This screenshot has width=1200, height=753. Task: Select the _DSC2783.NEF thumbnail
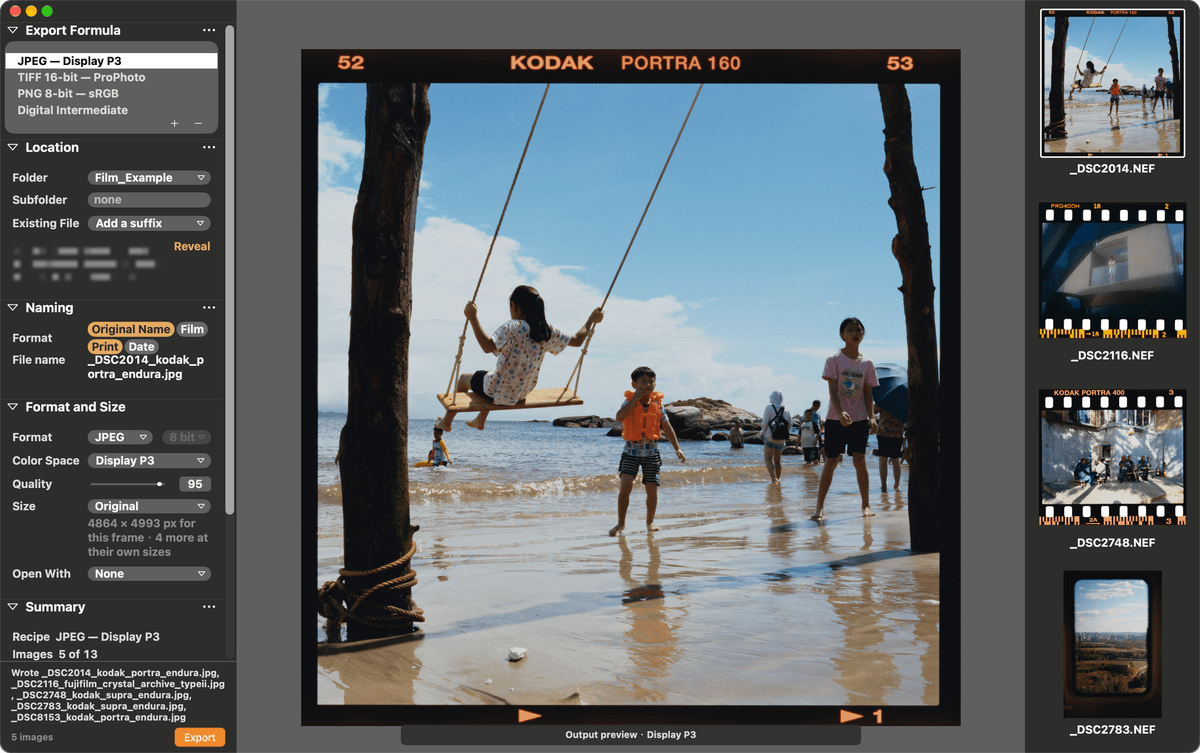coord(1112,645)
